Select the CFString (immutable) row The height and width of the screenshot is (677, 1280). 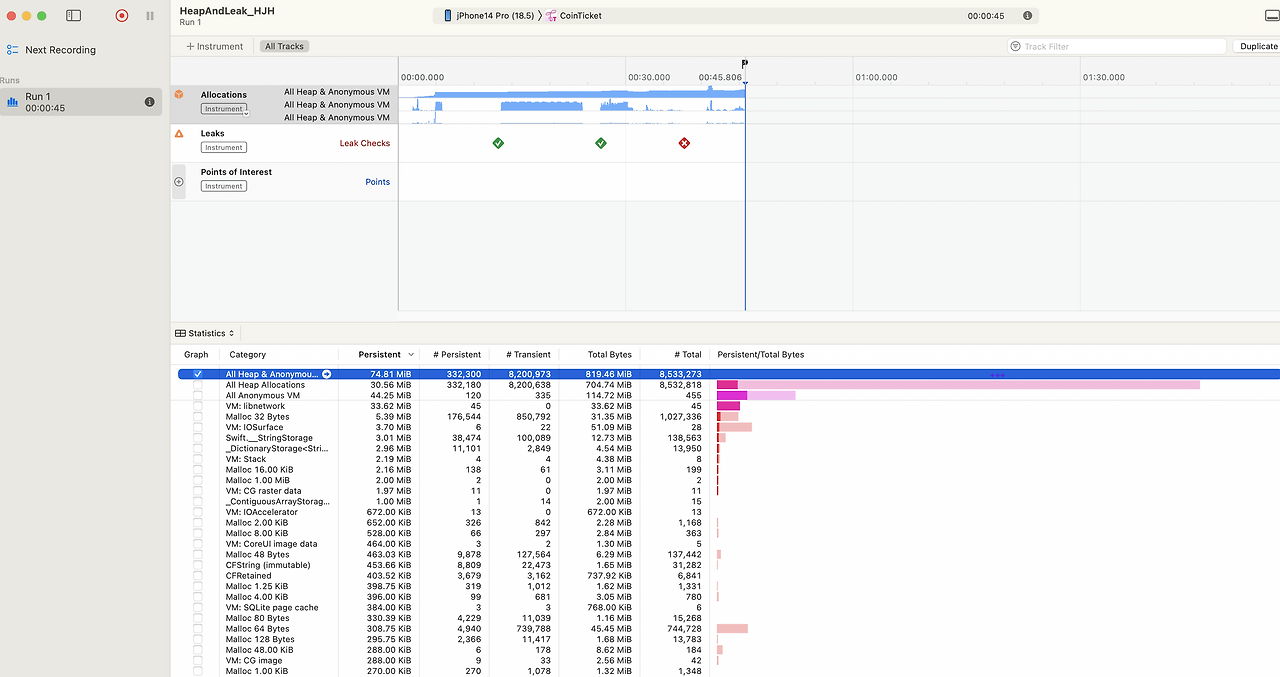729,565
